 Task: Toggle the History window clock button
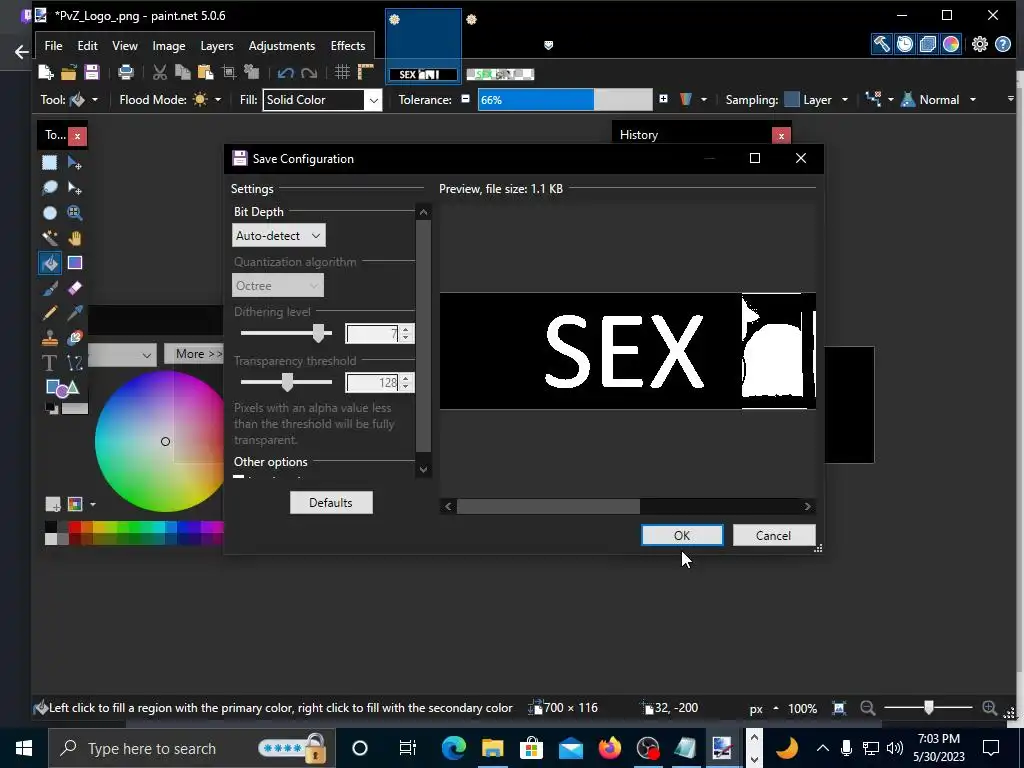(x=904, y=44)
